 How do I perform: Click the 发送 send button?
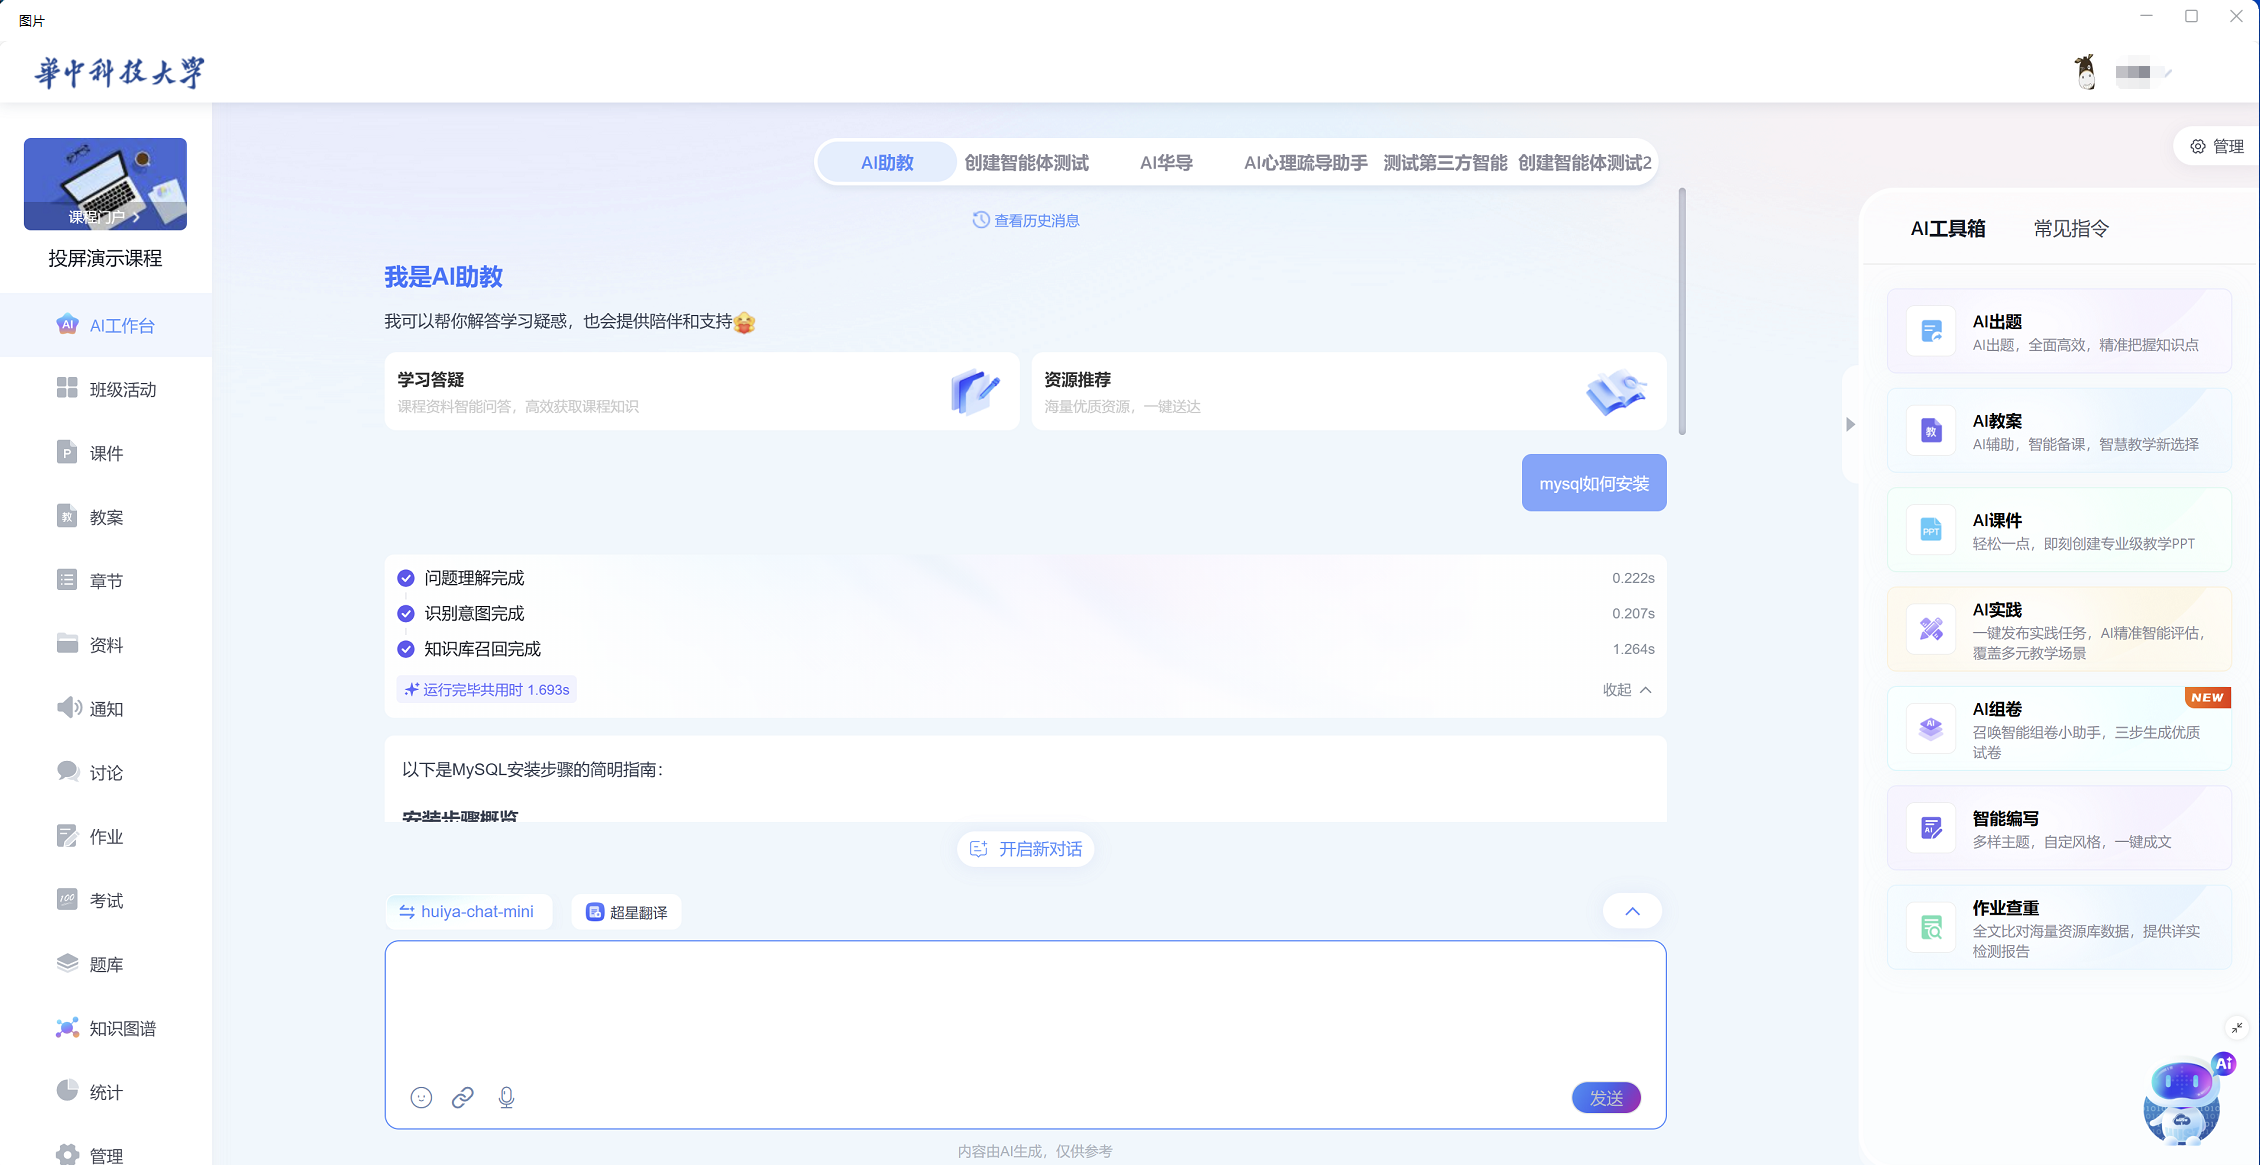tap(1606, 1097)
